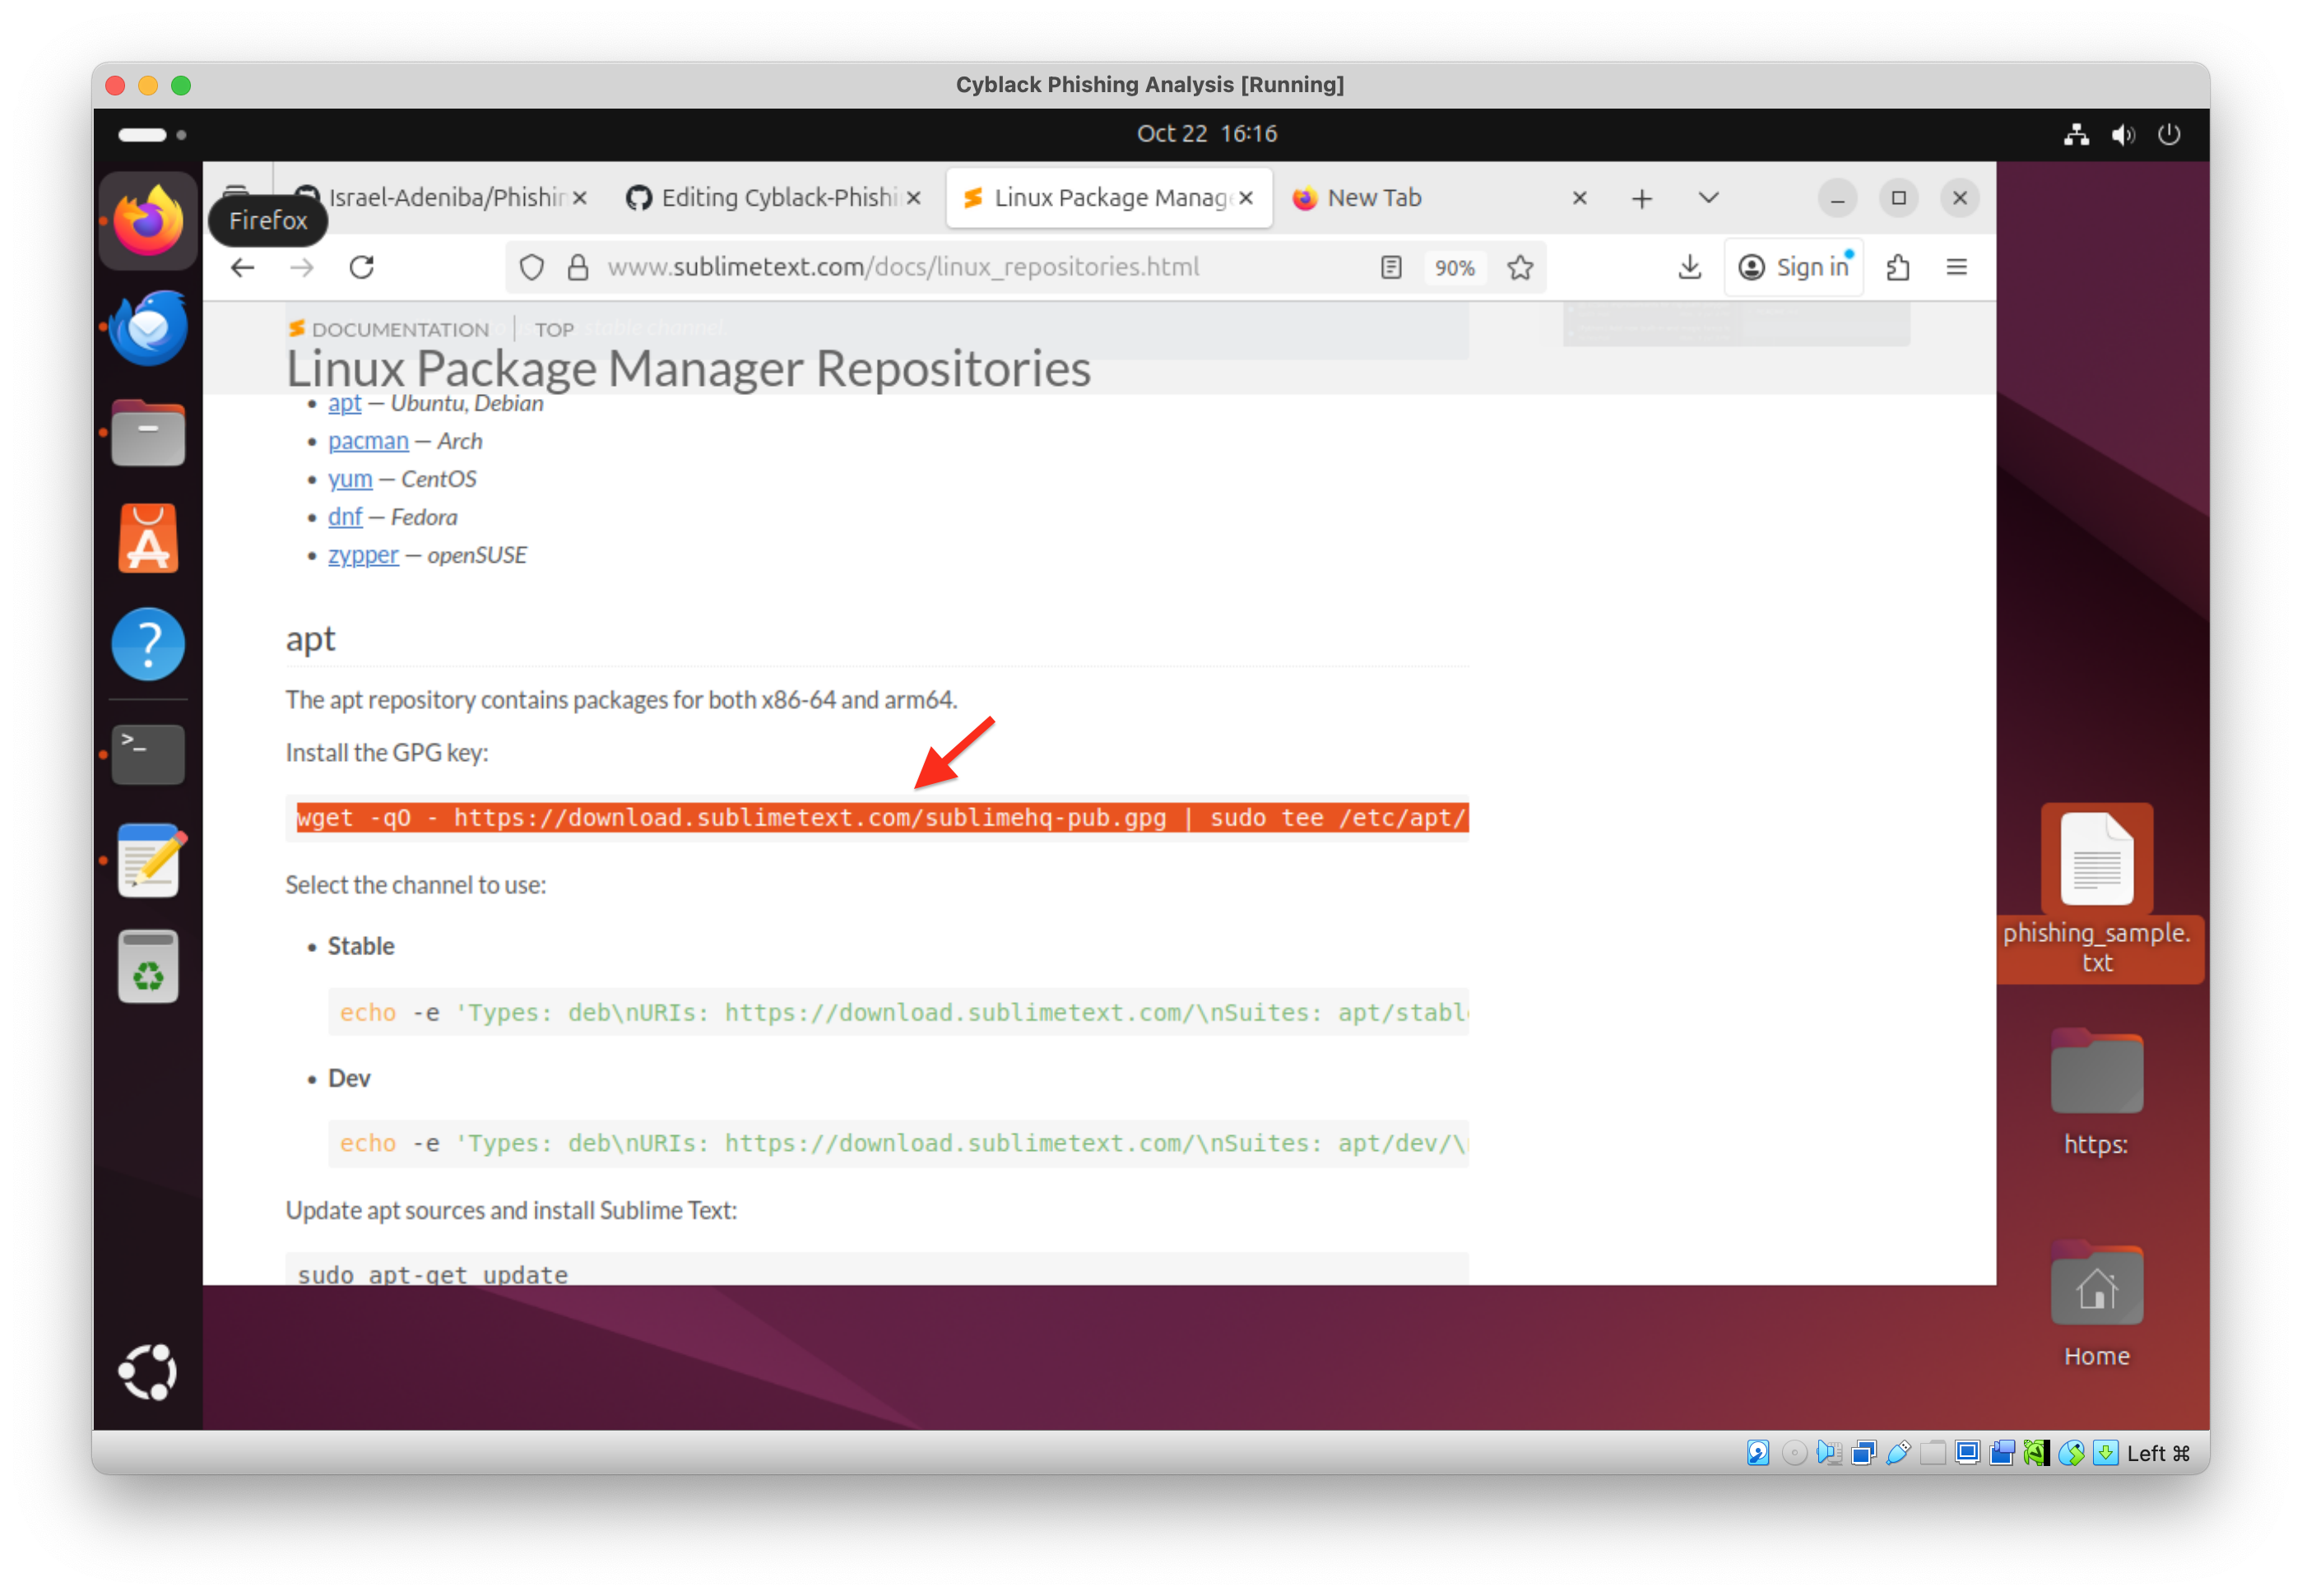
Task: Open a new tab with plus button
Action: (x=1642, y=198)
